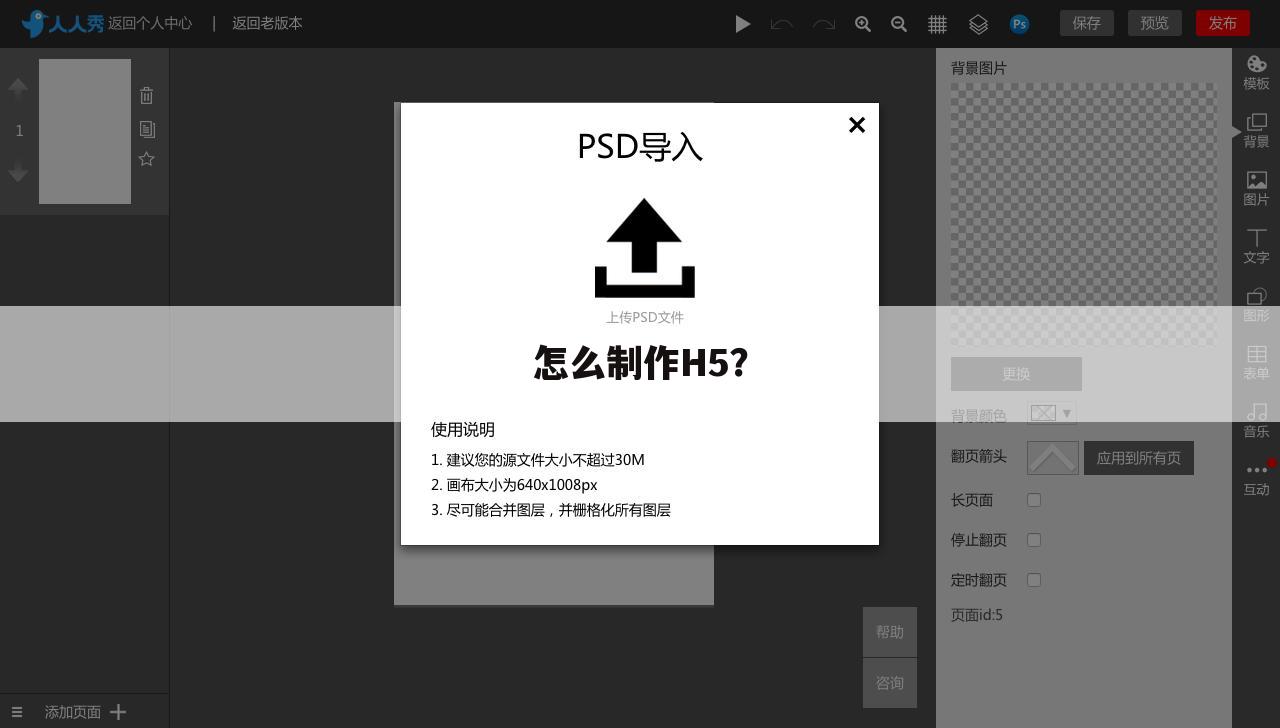Toggle the grid overlay icon
The image size is (1280, 728).
click(937, 23)
